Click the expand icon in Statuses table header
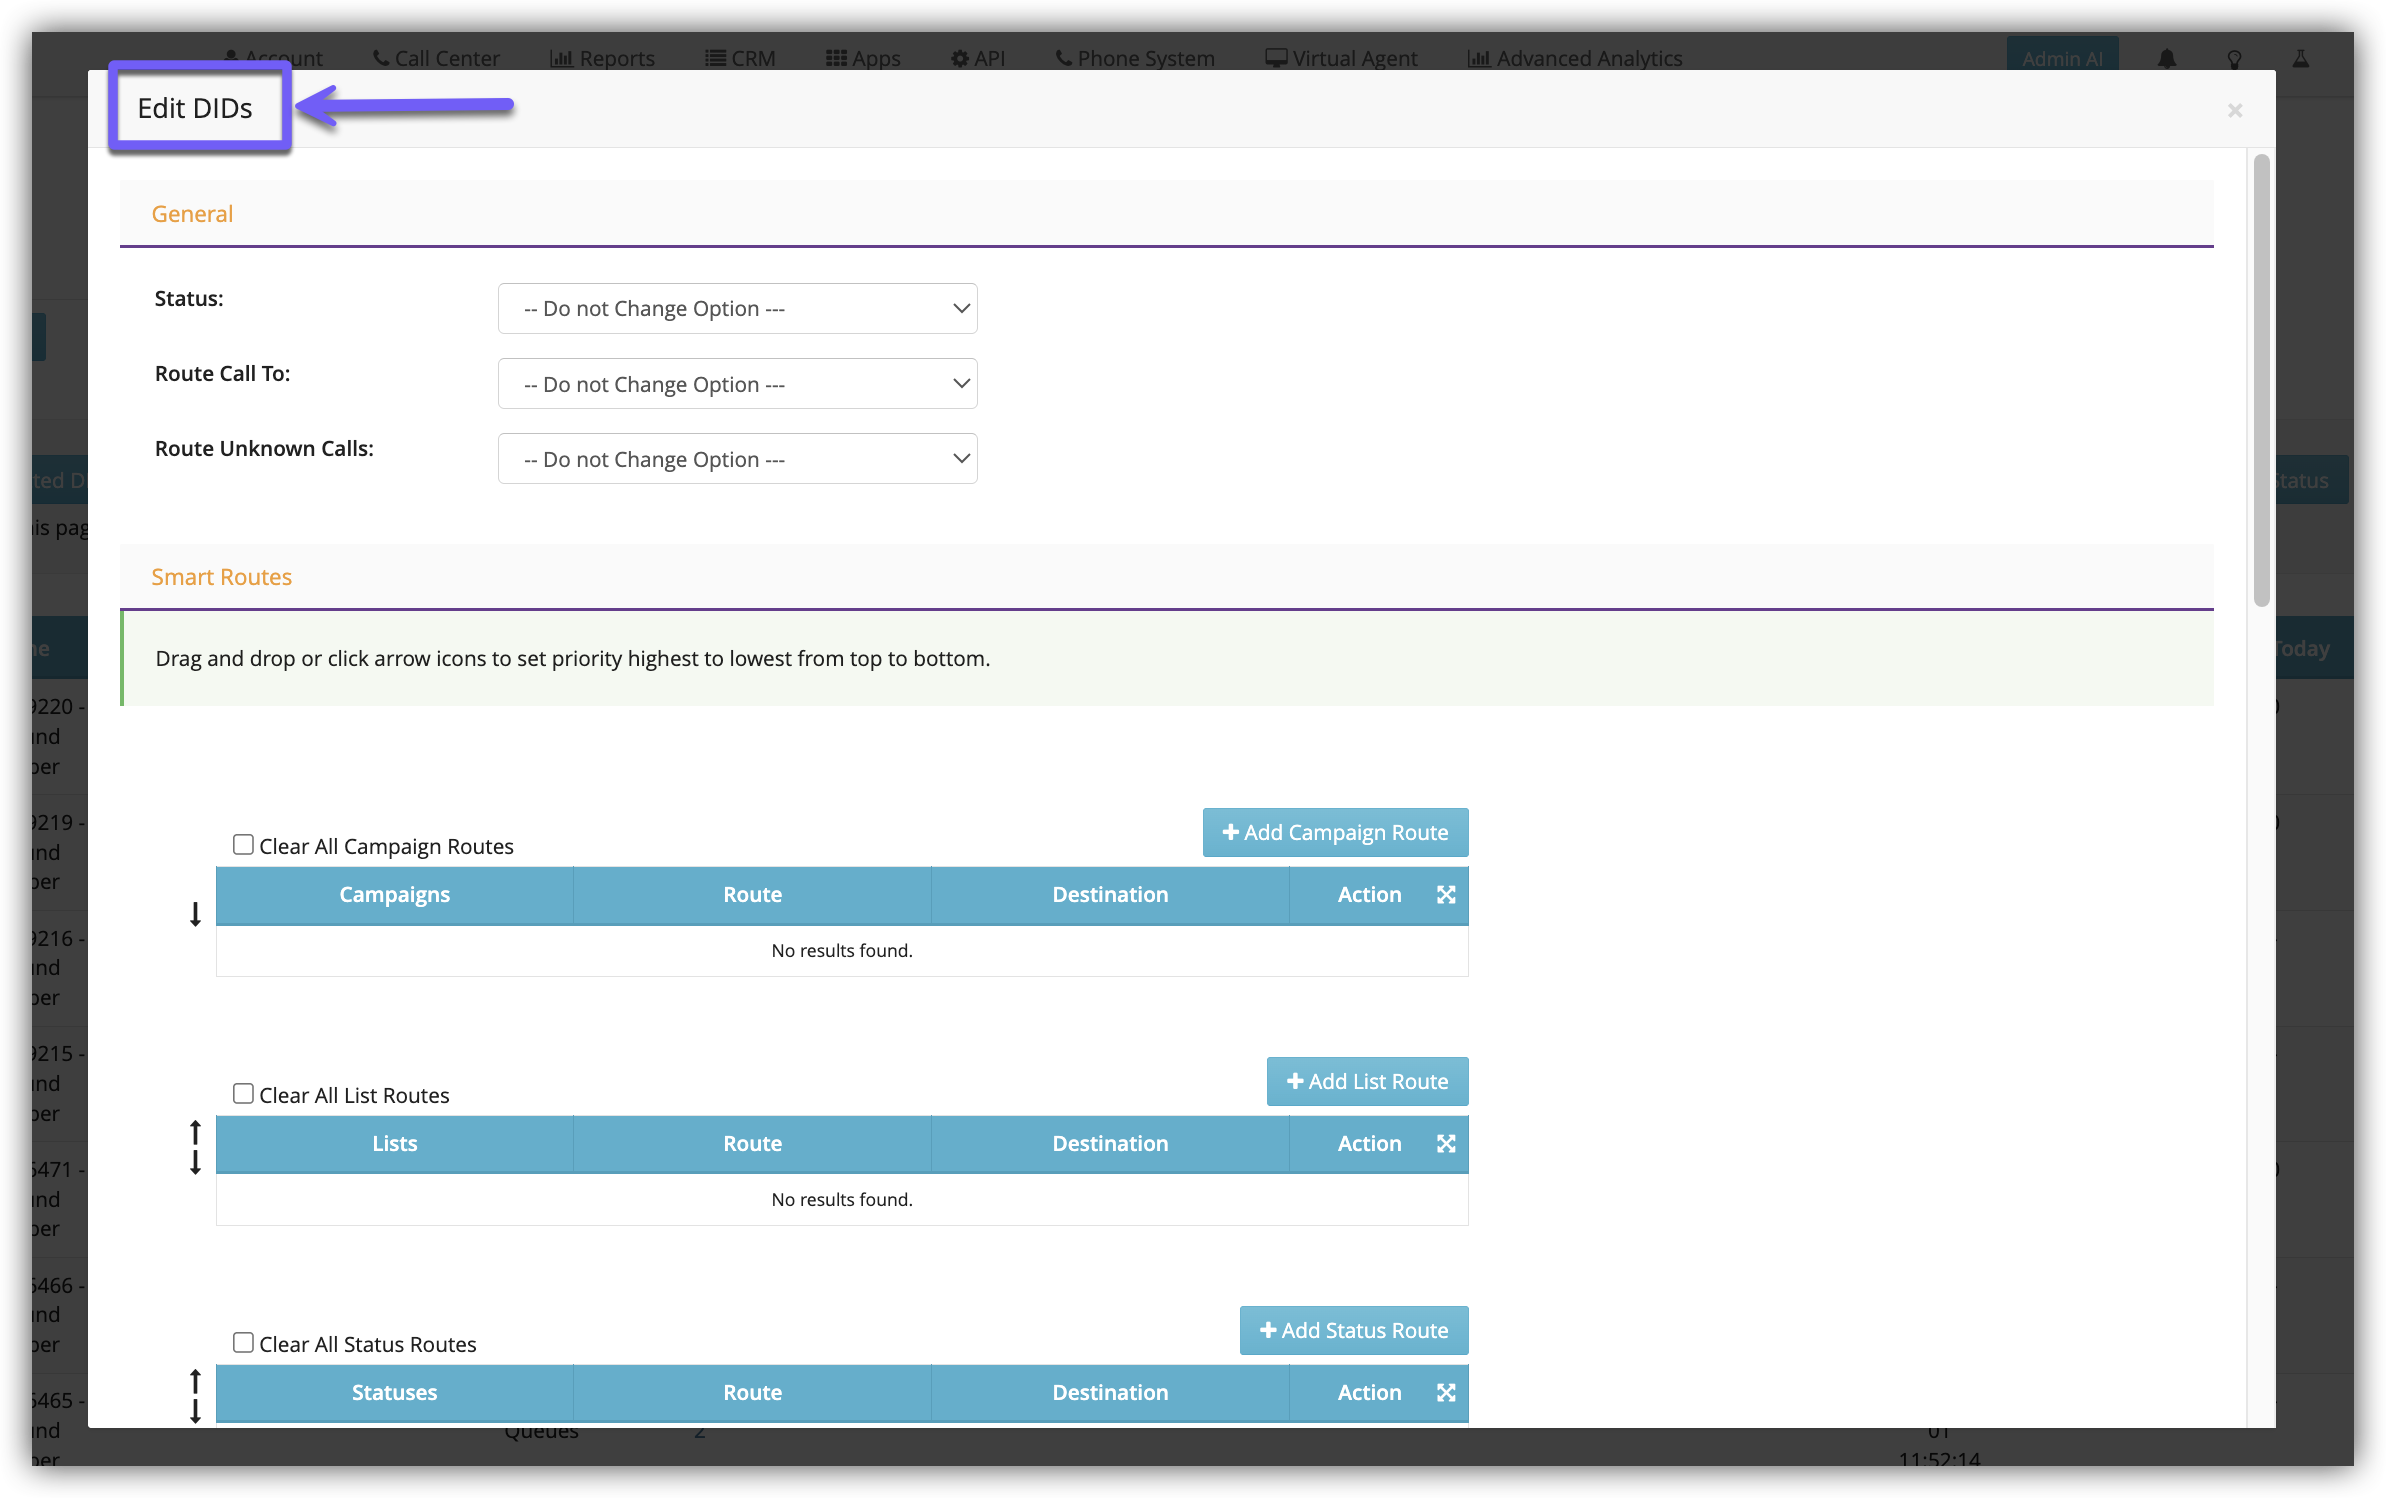The height and width of the screenshot is (1498, 2386). [x=1446, y=1393]
